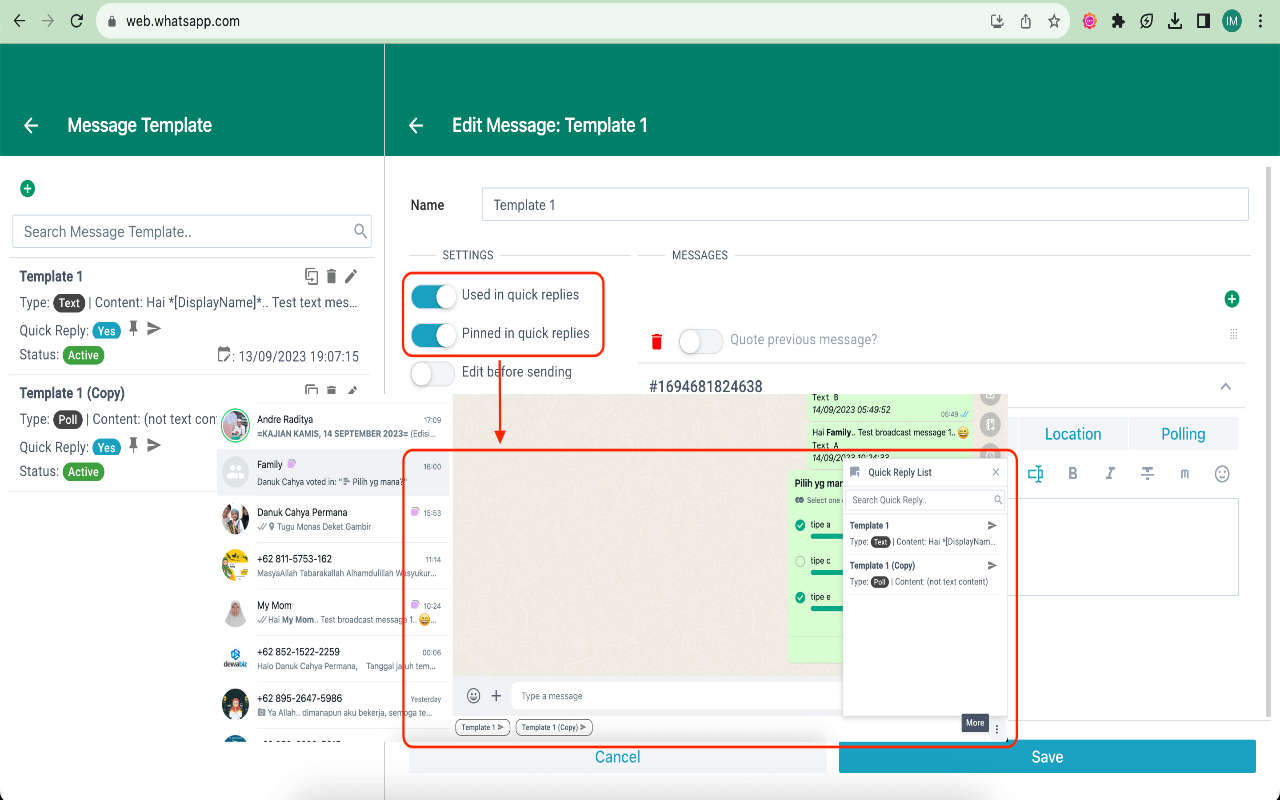Viewport: 1280px width, 800px height.
Task: Open the IM profile menu in Chrome
Action: tap(1232, 20)
